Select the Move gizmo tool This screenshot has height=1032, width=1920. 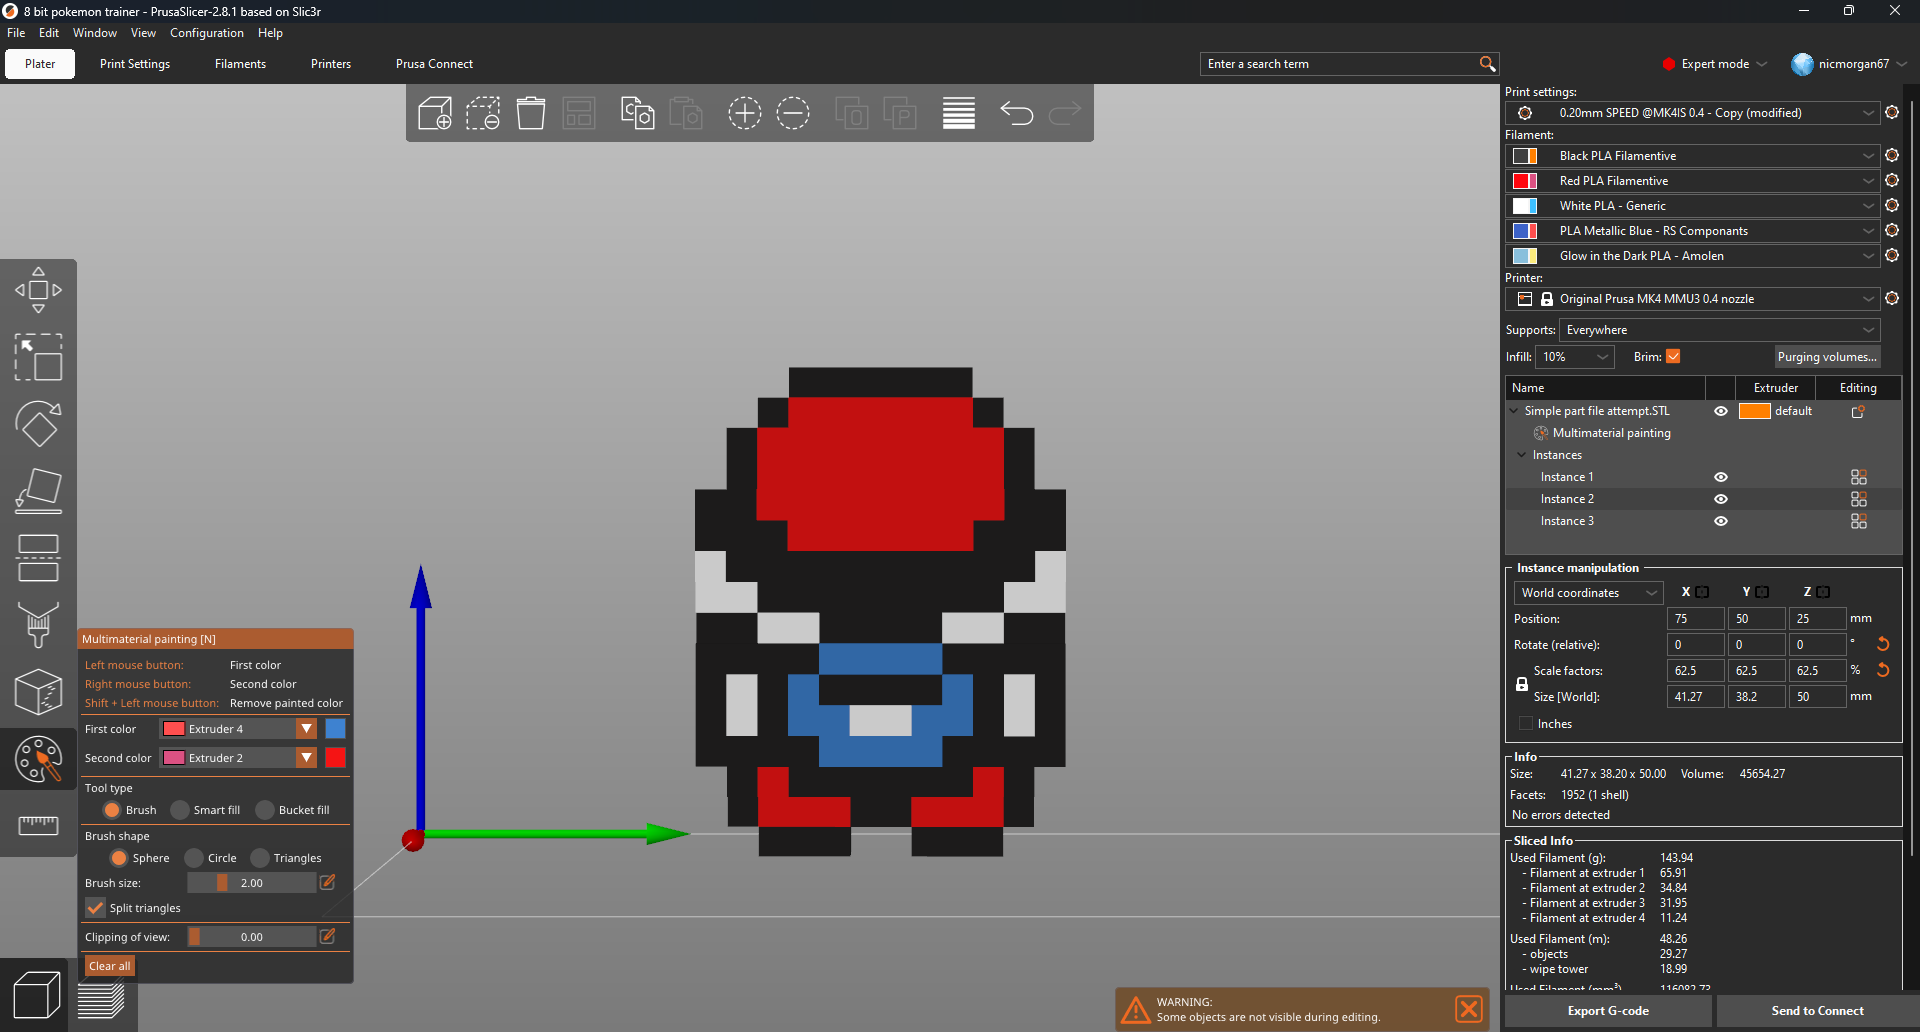[38, 290]
